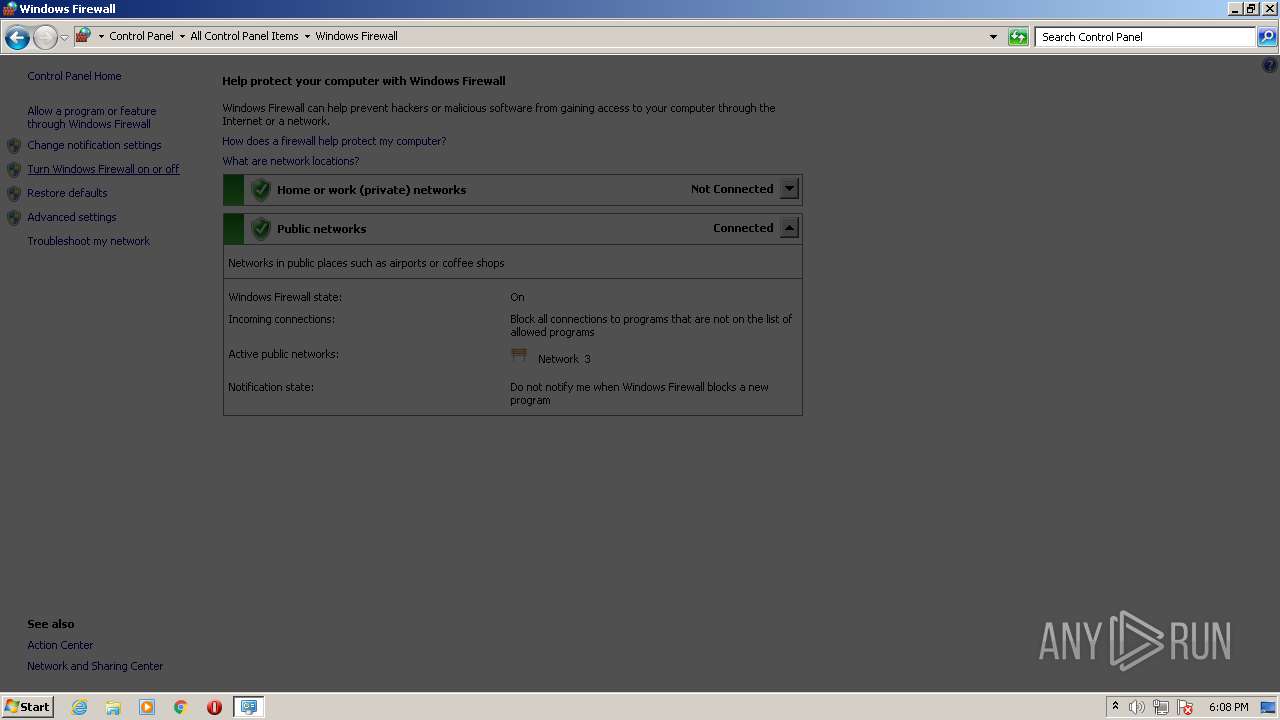This screenshot has height=720, width=1280.
Task: Open How does a firewall help link
Action: point(334,141)
